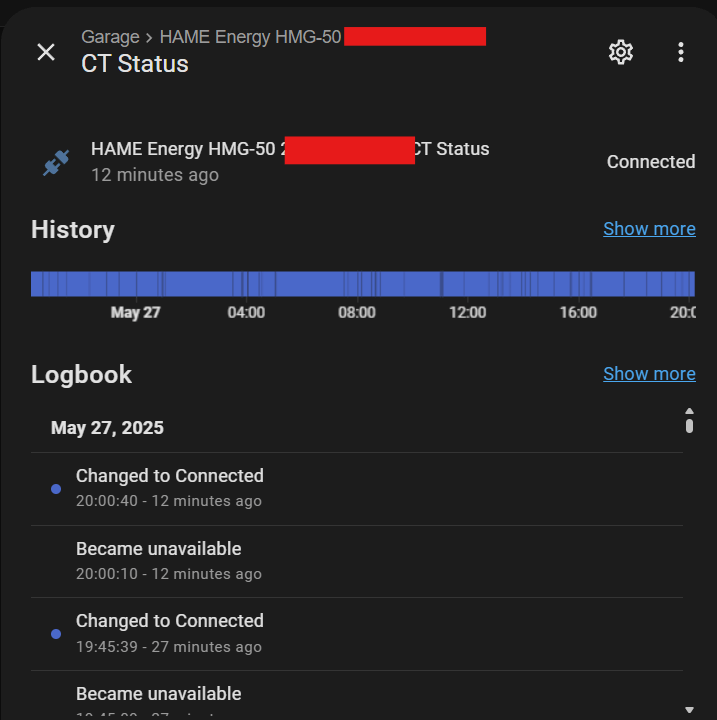This screenshot has width=717, height=720.
Task: Open entity settings via gear icon
Action: [621, 52]
